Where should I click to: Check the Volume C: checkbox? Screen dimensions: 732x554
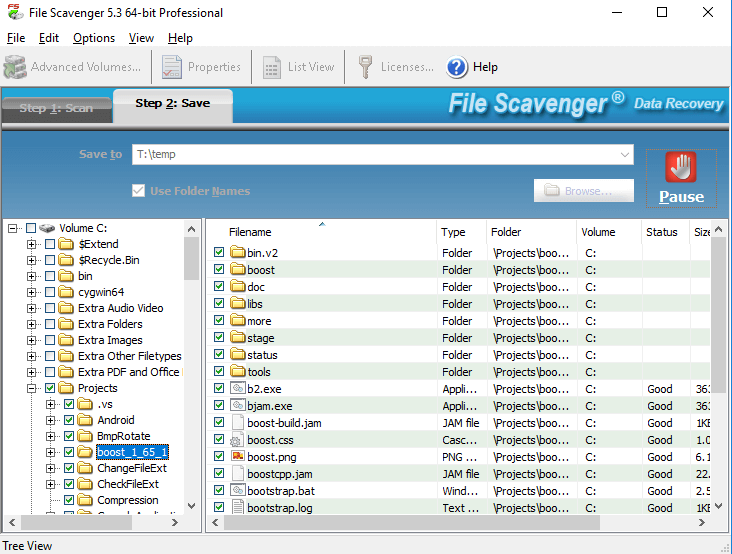point(31,228)
